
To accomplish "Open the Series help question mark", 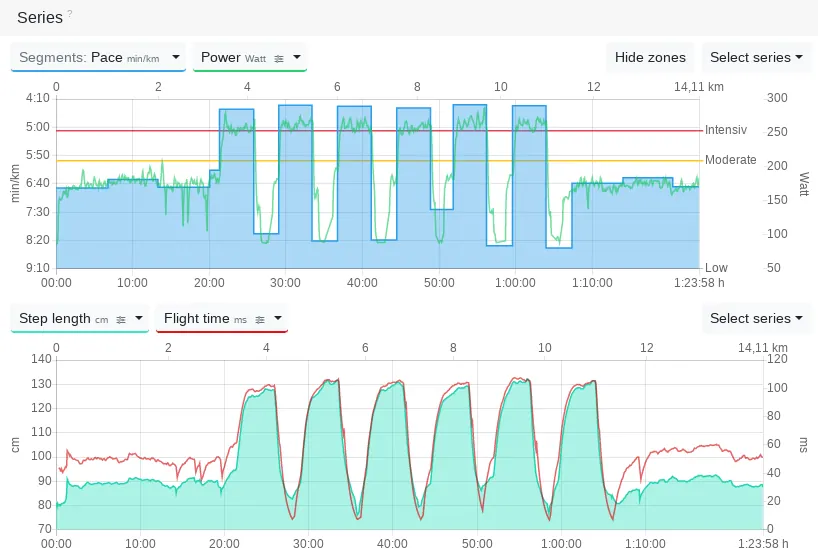I will click(x=70, y=13).
